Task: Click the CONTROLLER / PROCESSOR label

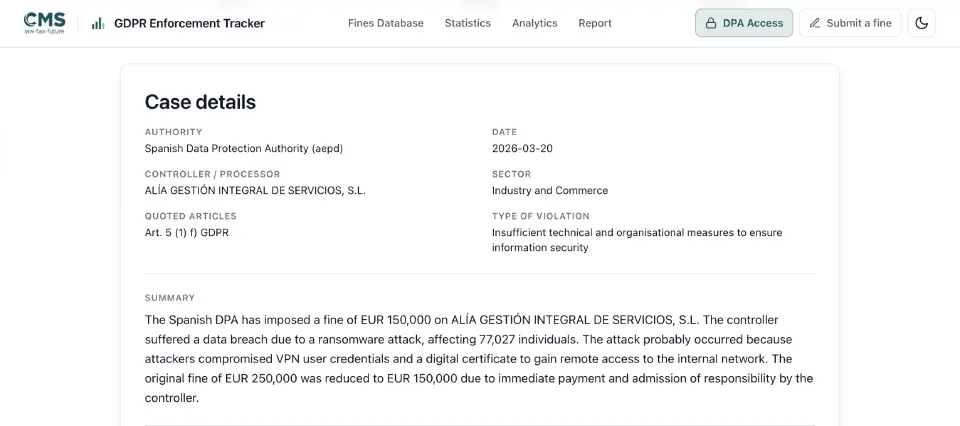Action: (x=212, y=174)
